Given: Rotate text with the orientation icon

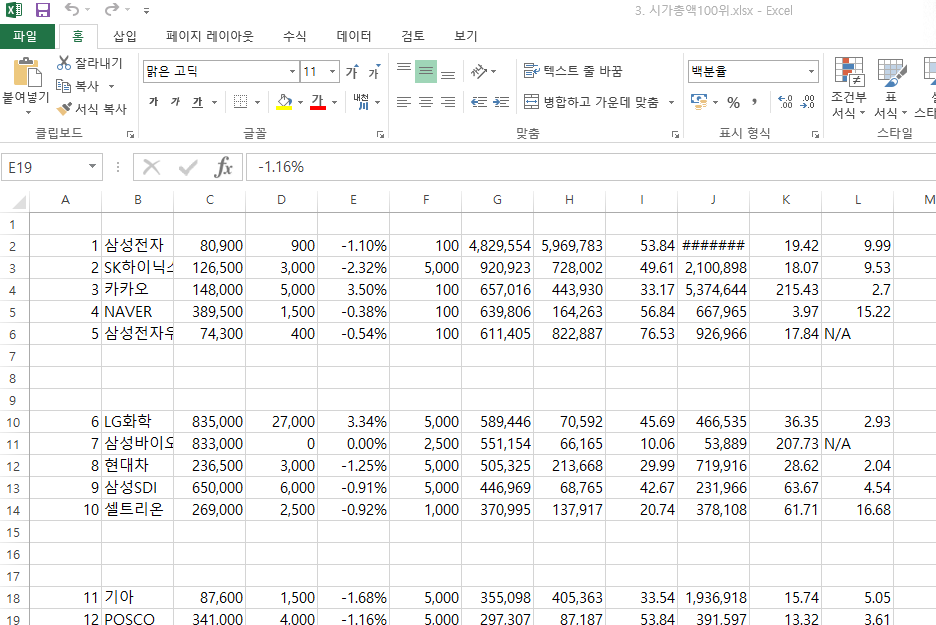Looking at the screenshot, I should [479, 71].
